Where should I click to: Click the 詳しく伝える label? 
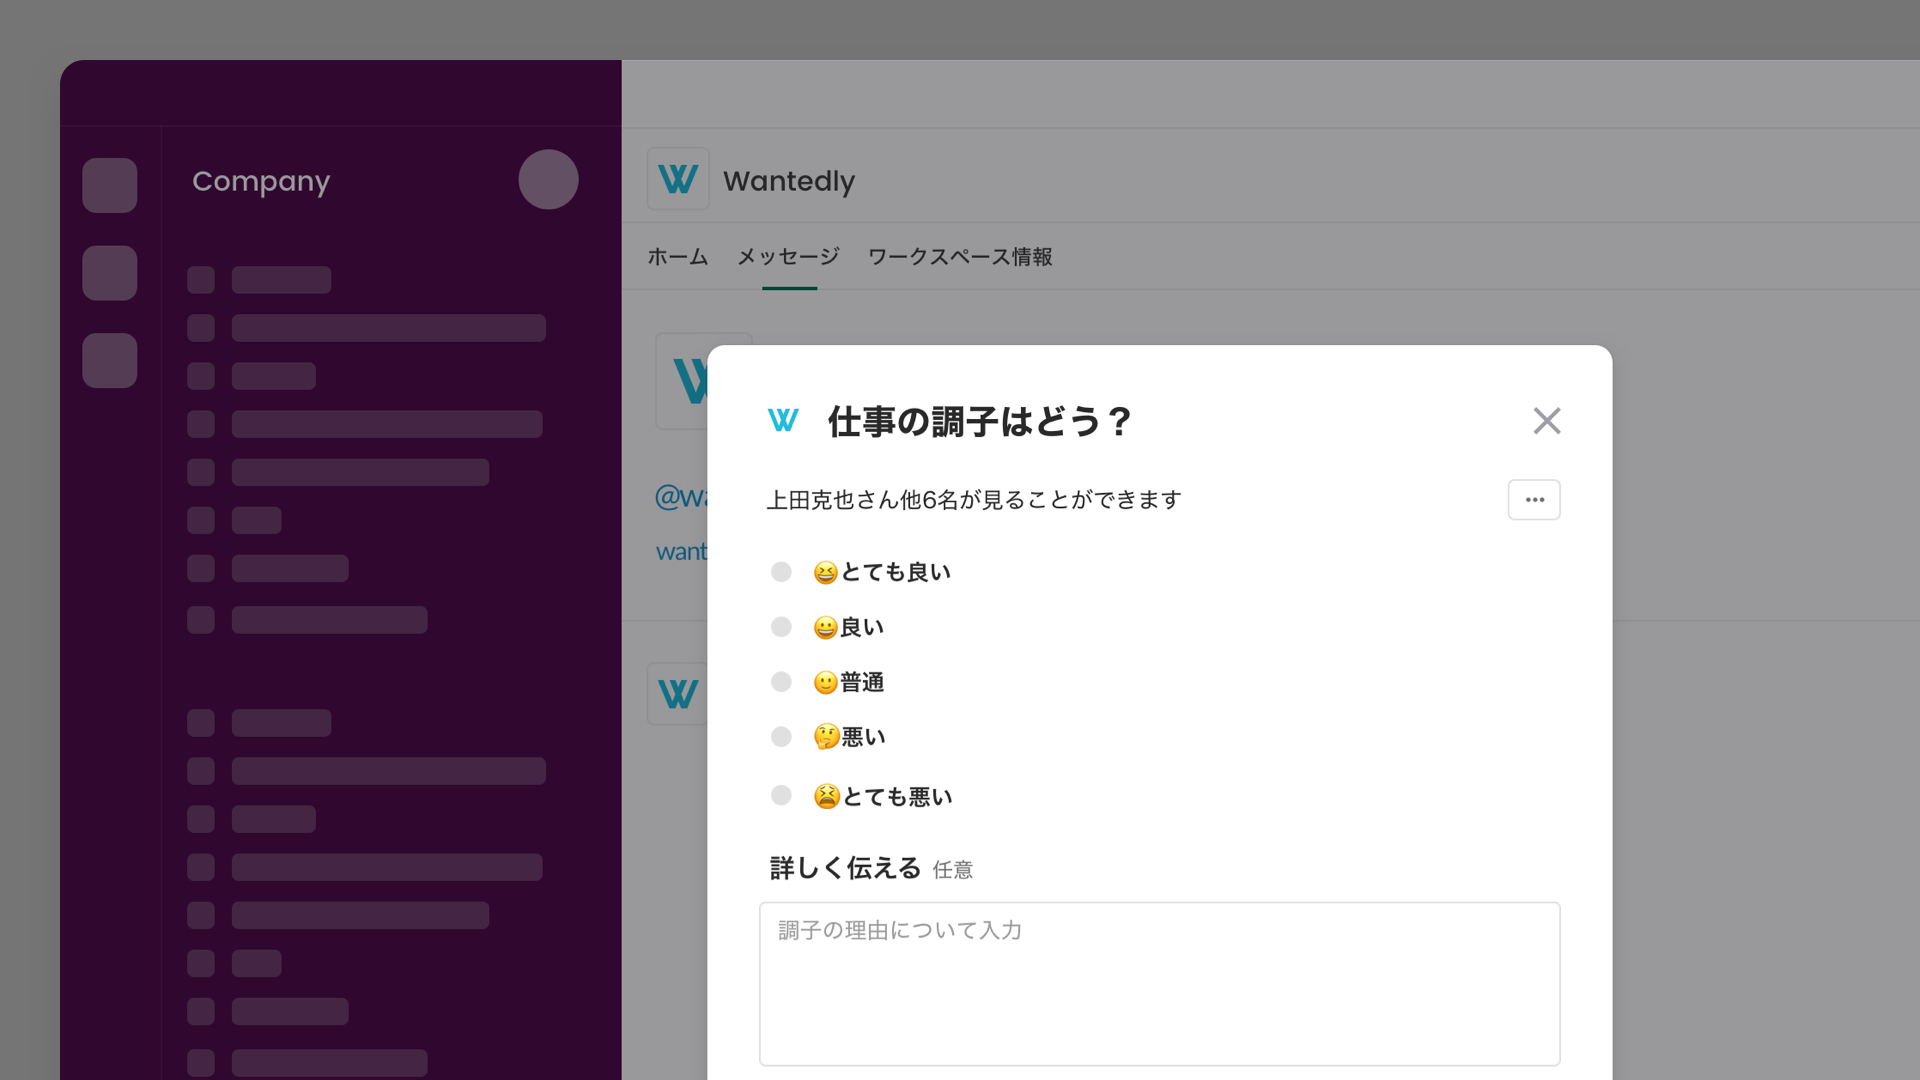845,868
